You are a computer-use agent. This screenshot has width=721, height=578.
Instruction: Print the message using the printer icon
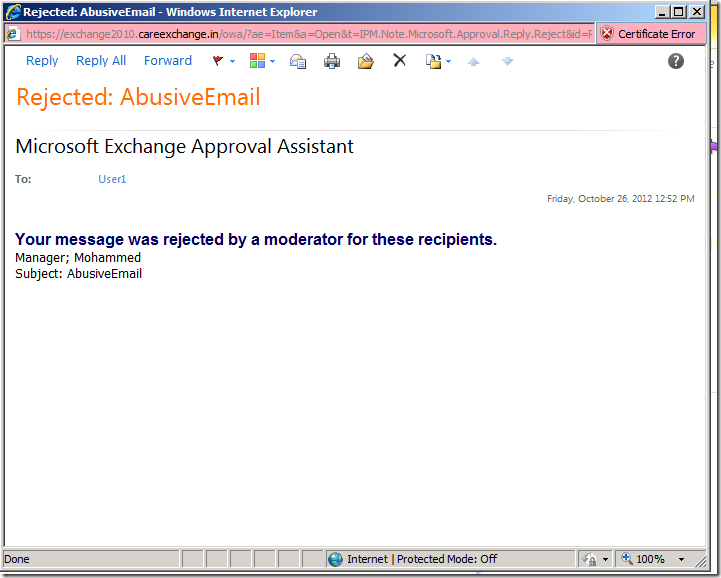coord(332,61)
